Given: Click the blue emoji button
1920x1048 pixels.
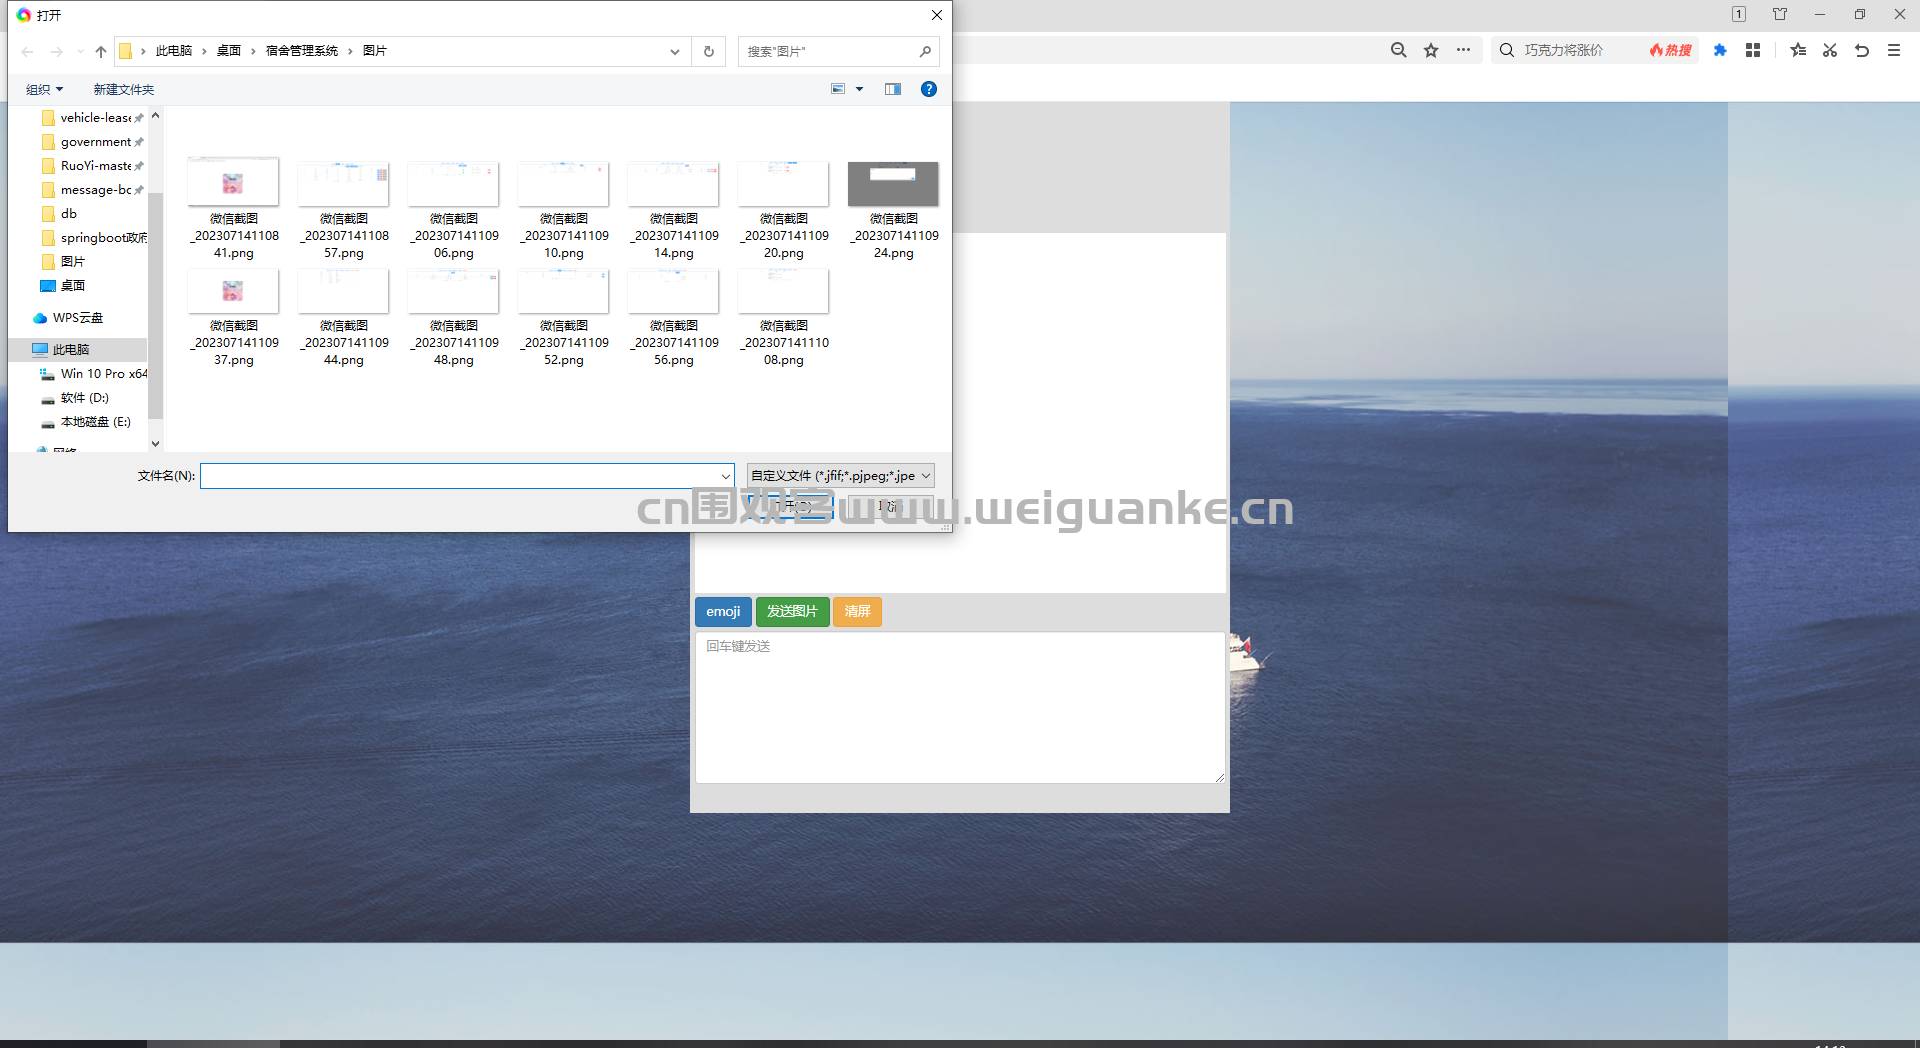Looking at the screenshot, I should pos(723,611).
